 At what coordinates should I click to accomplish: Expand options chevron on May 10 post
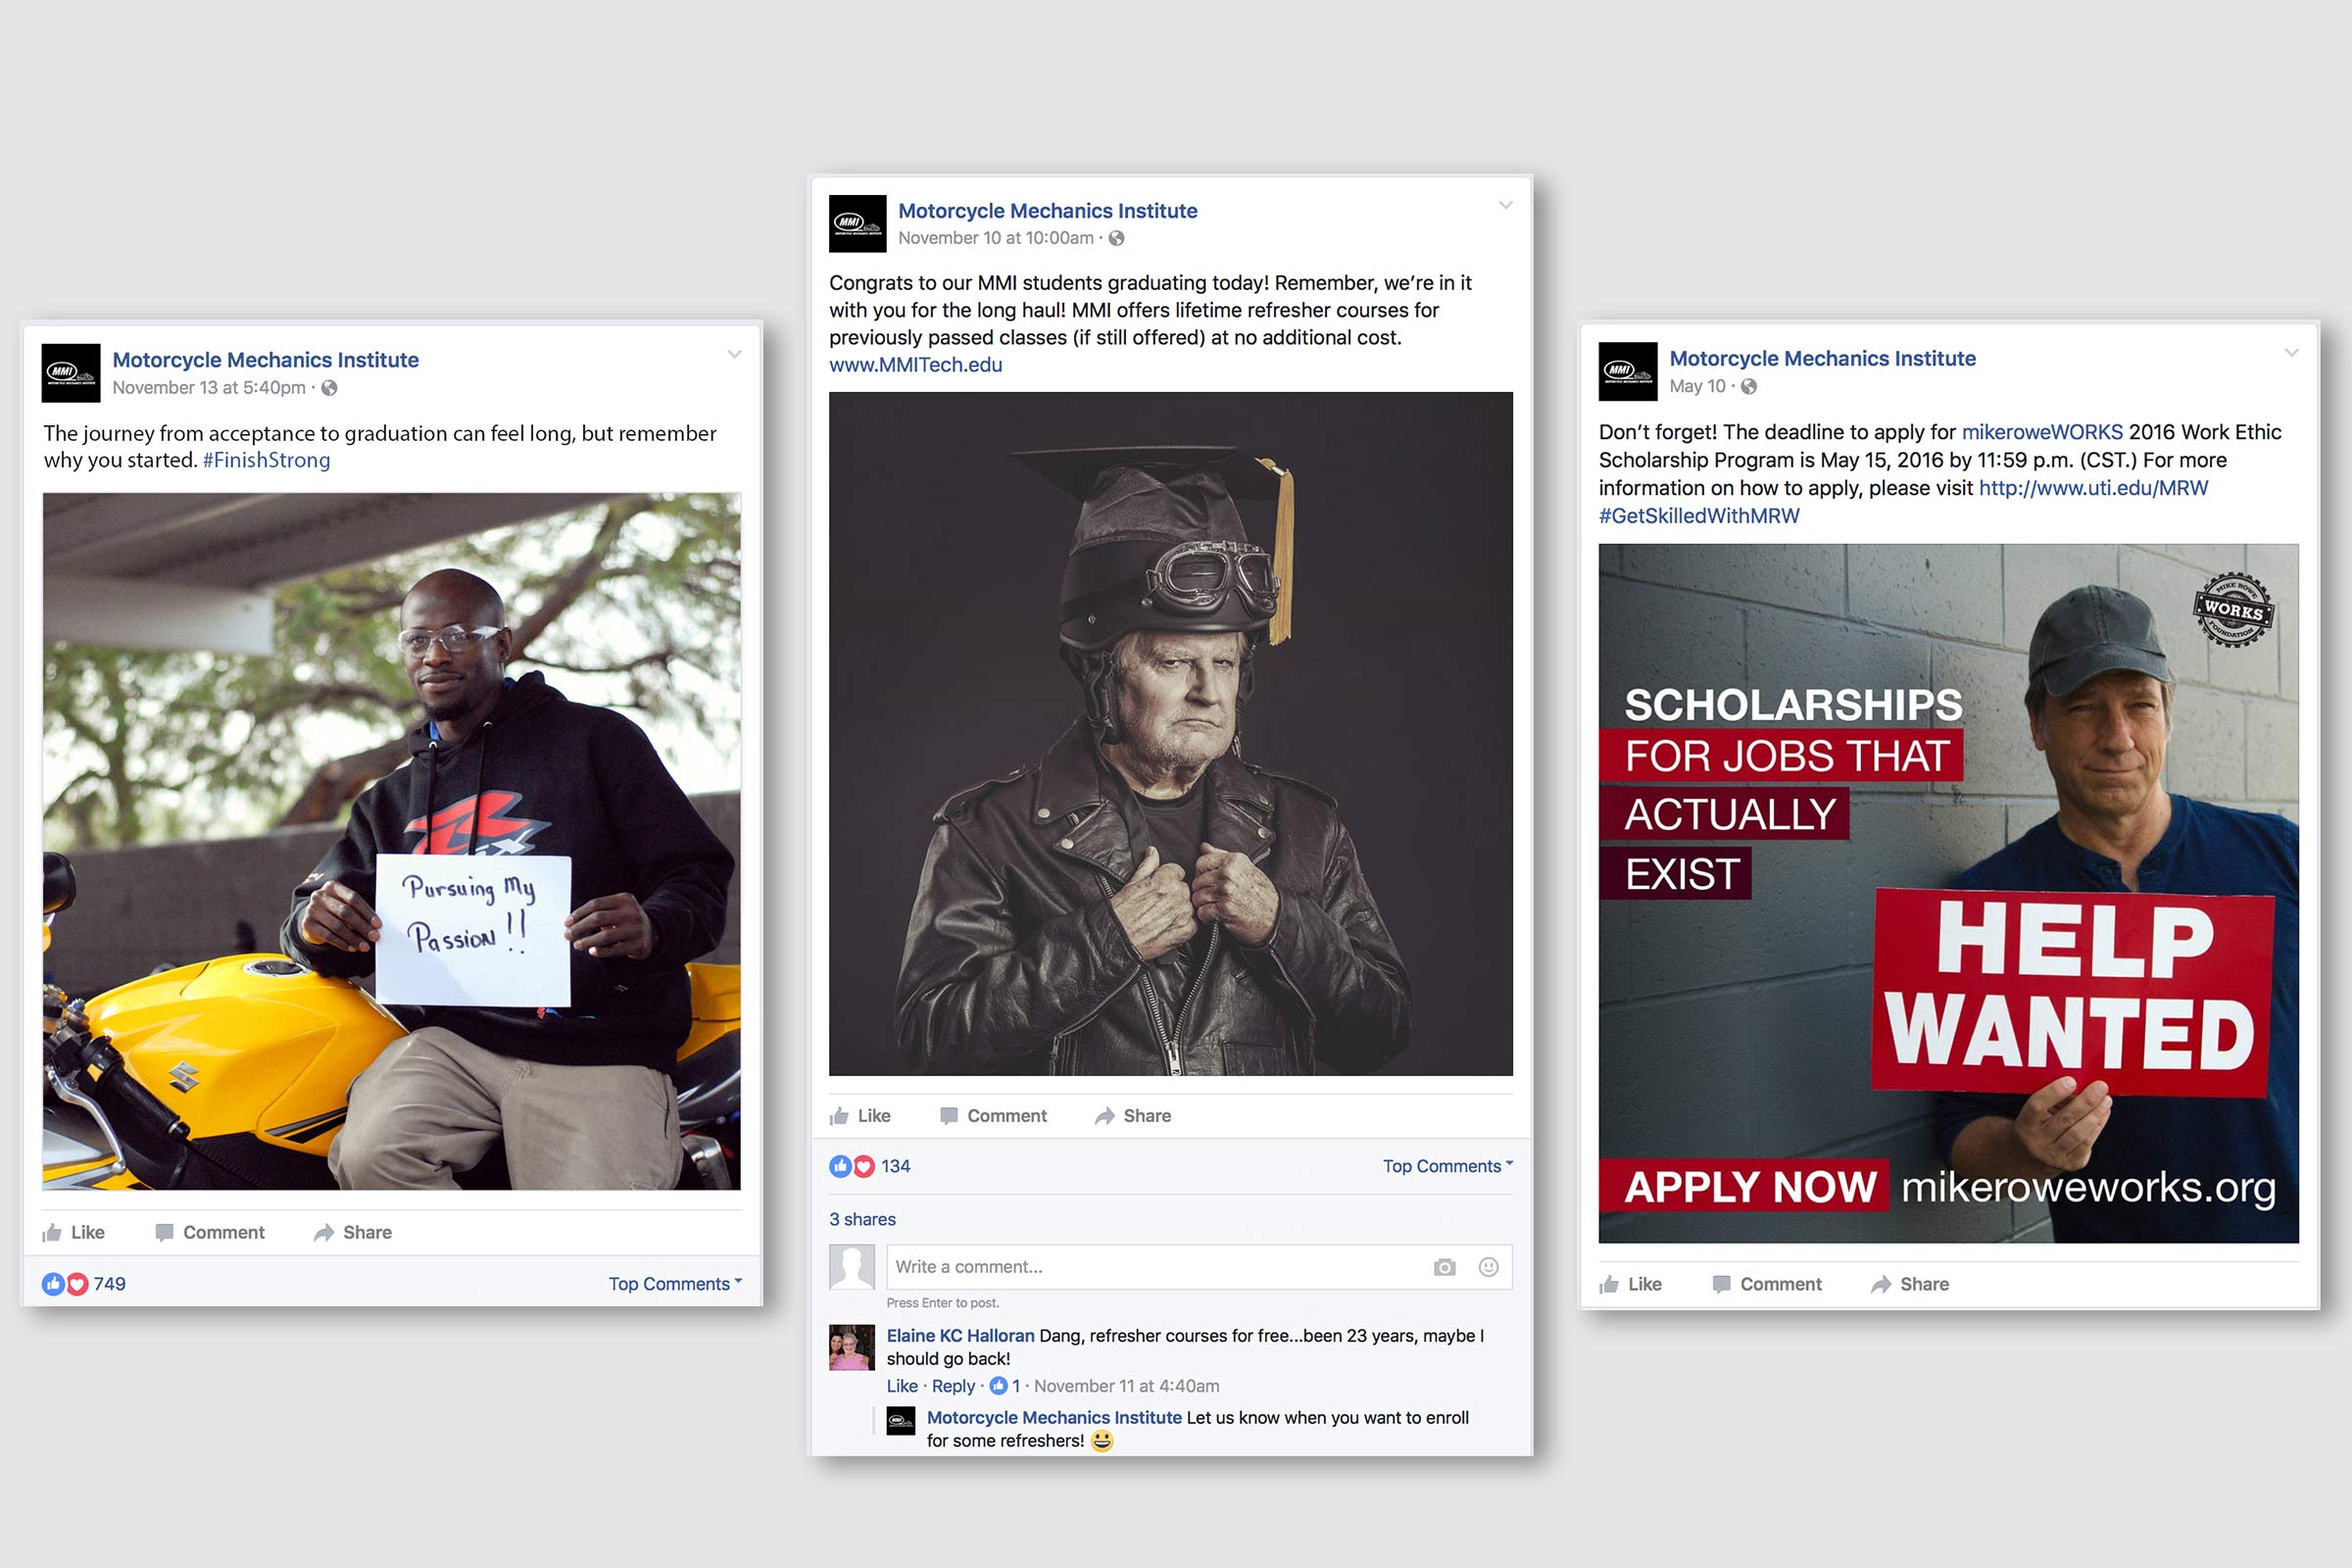pos(2291,353)
